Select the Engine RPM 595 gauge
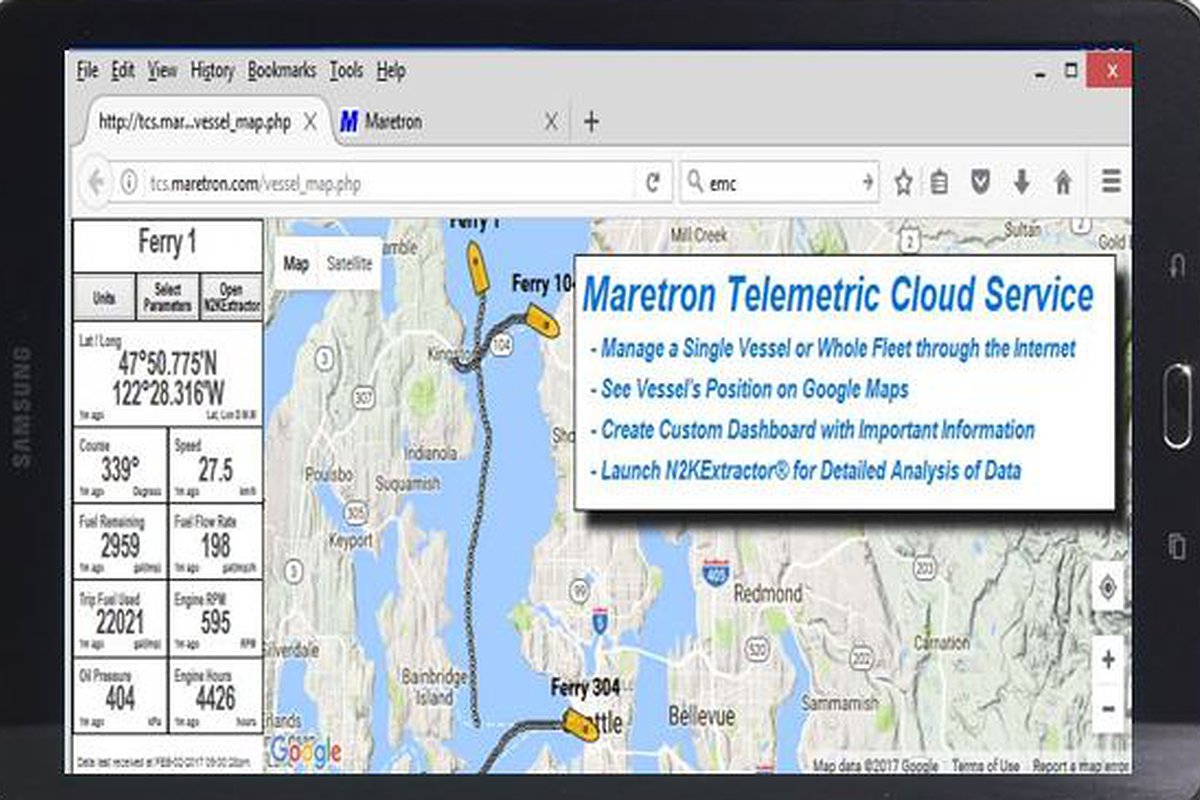The image size is (1200, 800). pos(216,617)
